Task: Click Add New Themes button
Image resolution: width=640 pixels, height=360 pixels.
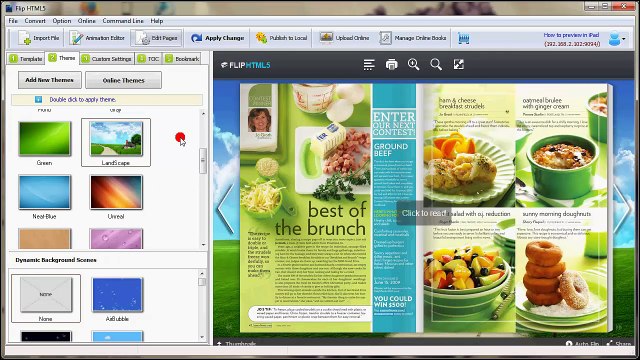Action: [x=49, y=80]
